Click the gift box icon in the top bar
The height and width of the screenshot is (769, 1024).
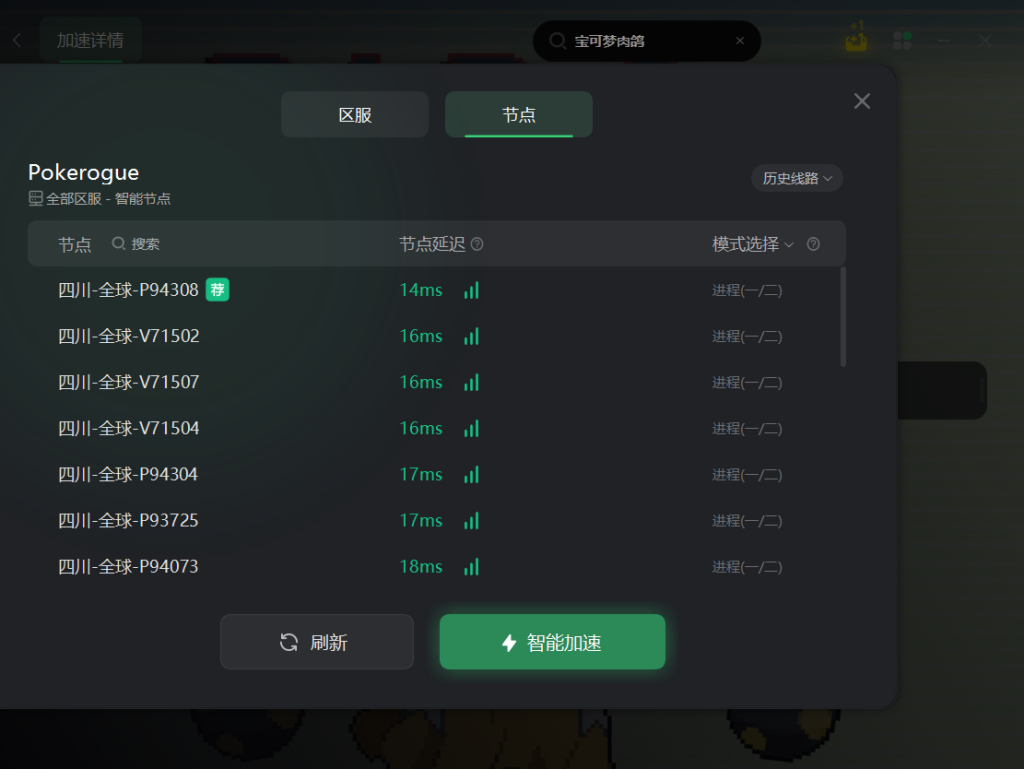tap(856, 38)
